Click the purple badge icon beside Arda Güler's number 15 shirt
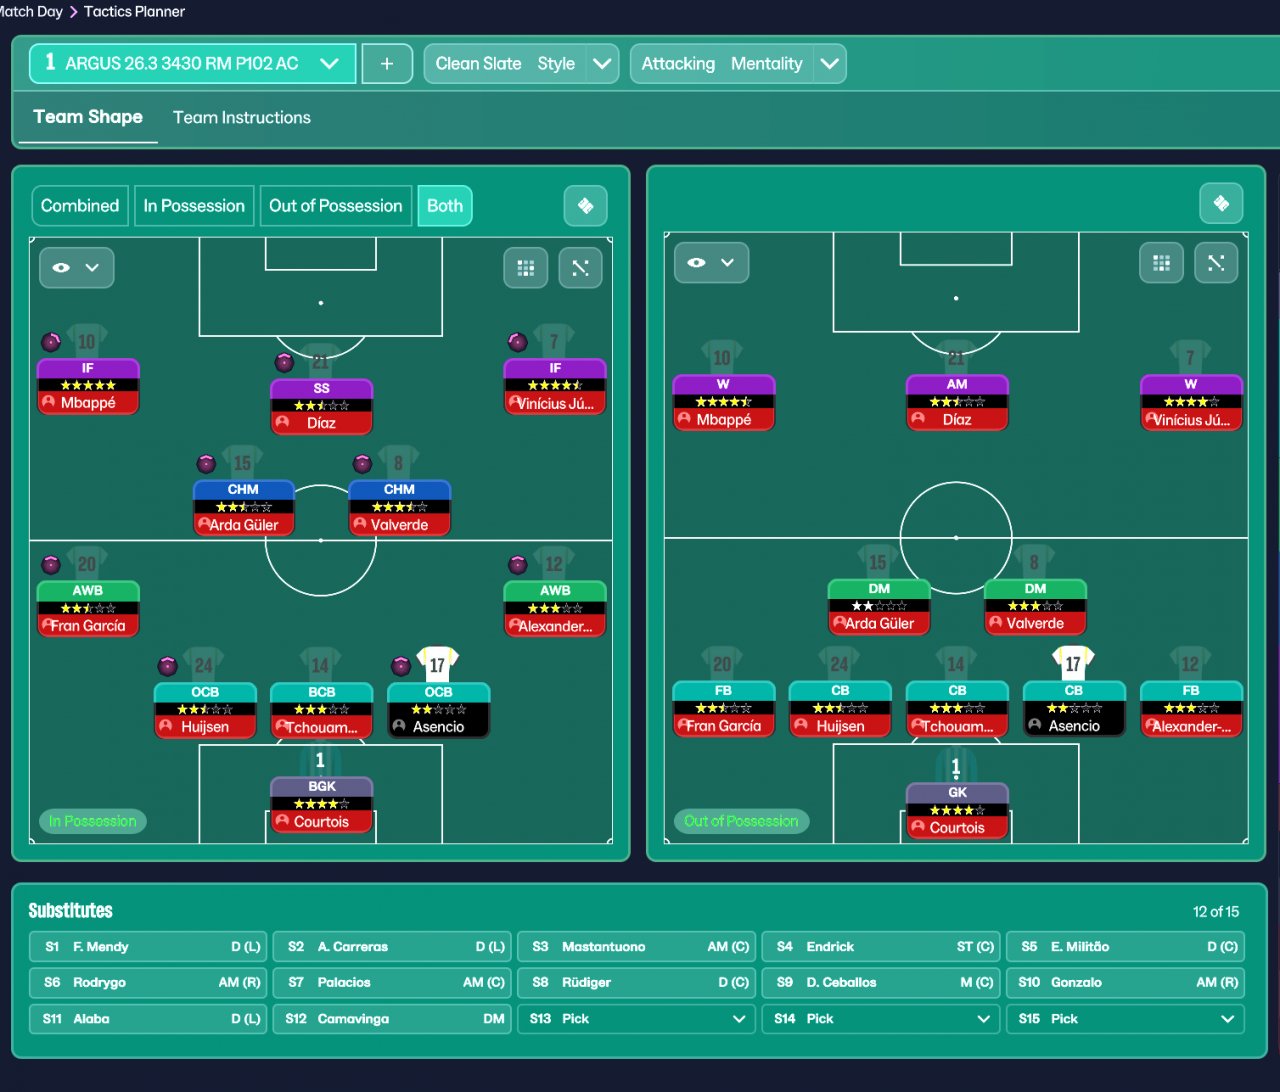 (206, 463)
